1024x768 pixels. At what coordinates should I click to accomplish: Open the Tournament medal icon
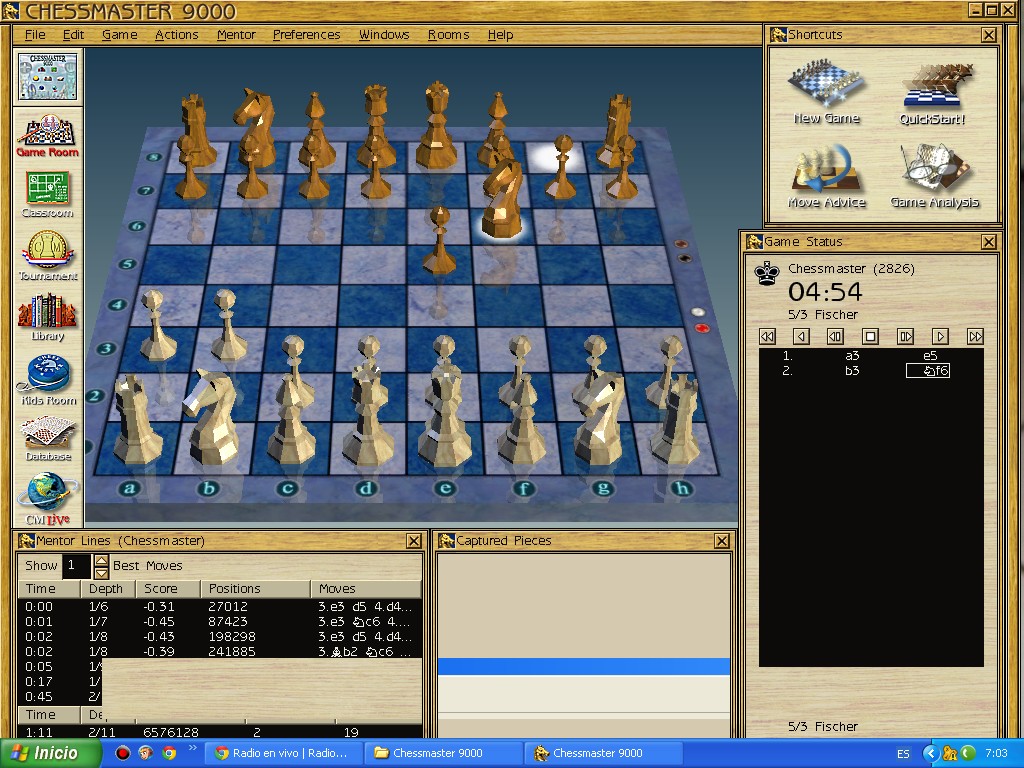[48, 255]
